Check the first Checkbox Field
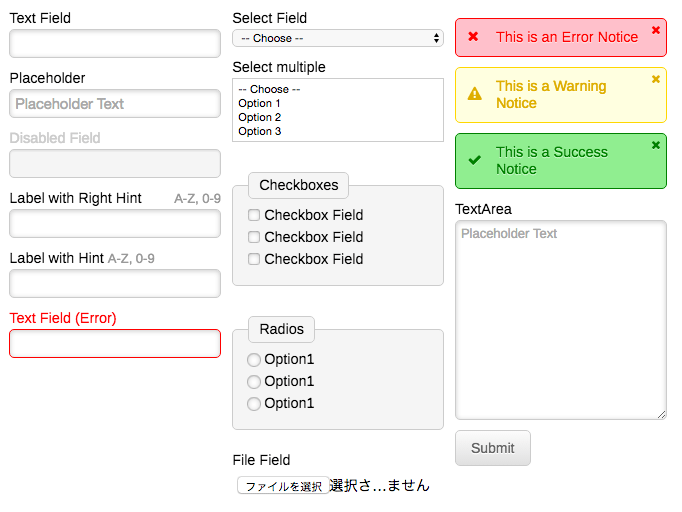 coord(254,215)
